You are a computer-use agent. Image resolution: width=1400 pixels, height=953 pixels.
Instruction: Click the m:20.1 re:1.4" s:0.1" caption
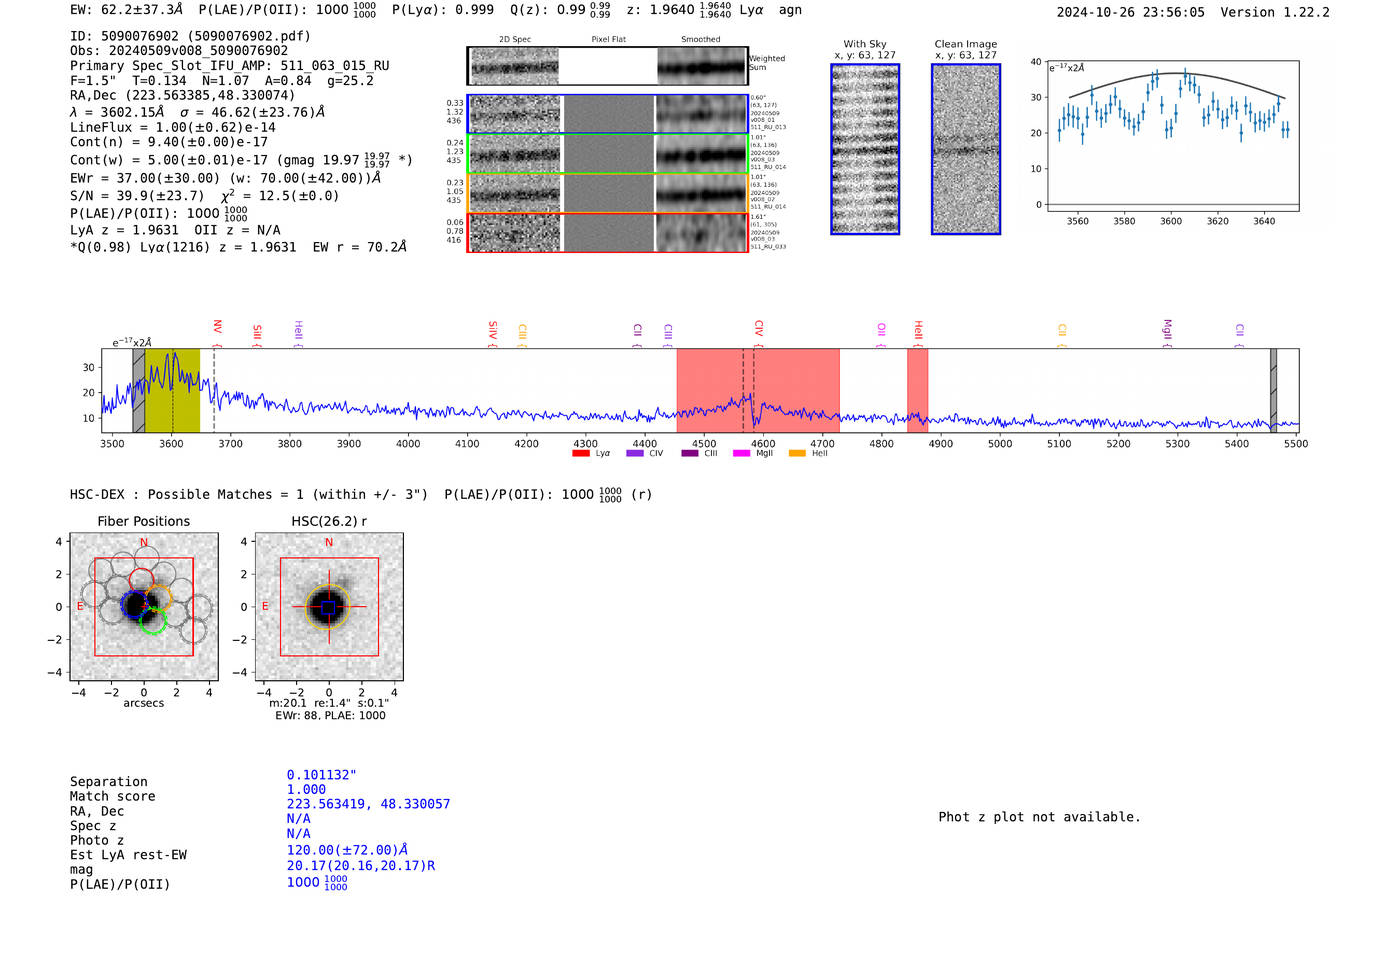pos(329,703)
